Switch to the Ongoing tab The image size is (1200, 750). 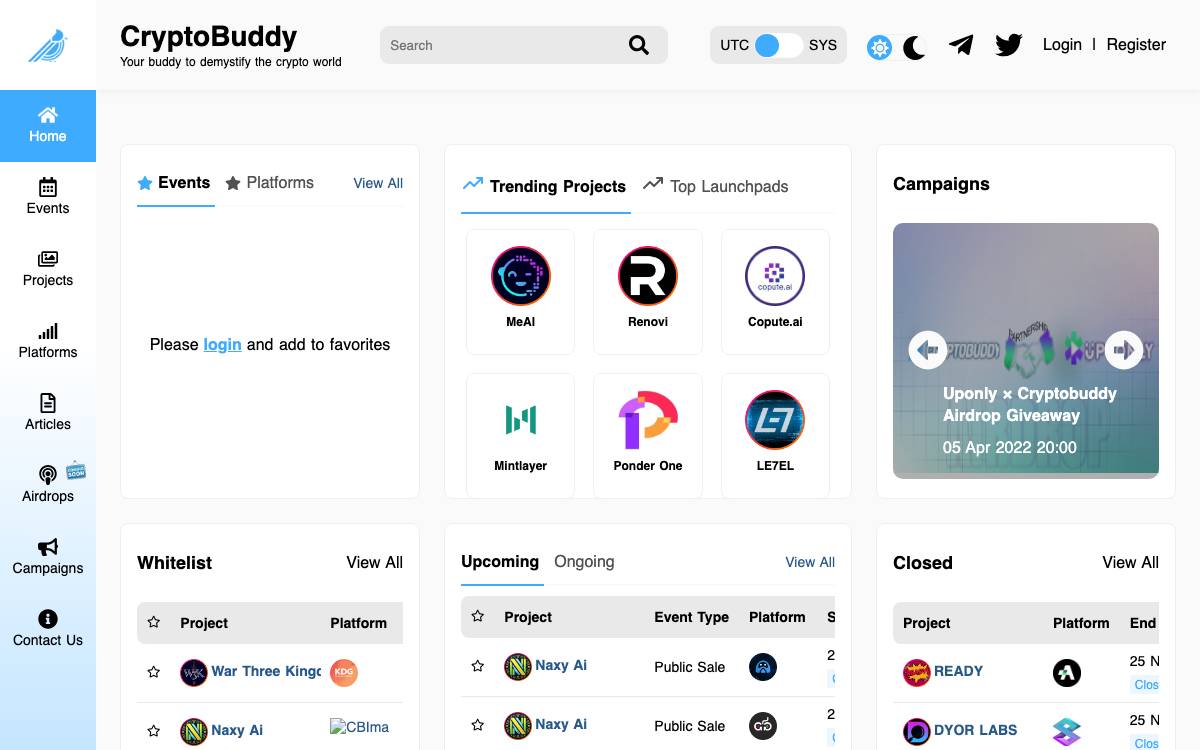[584, 562]
